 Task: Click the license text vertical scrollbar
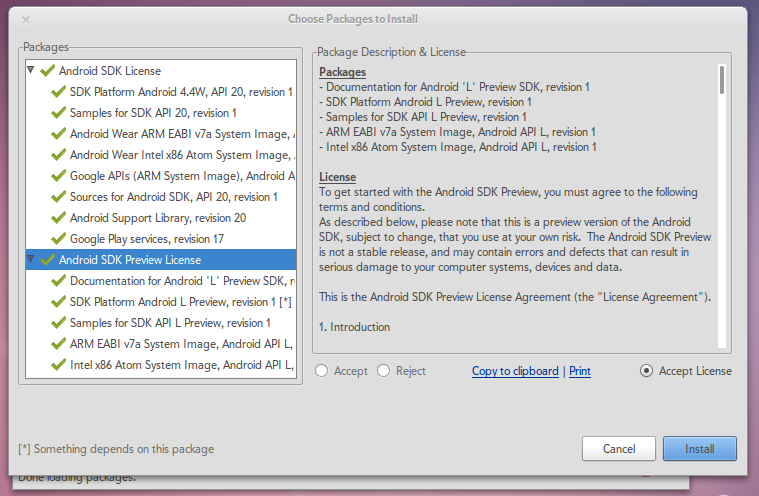pyautogui.click(x=720, y=80)
